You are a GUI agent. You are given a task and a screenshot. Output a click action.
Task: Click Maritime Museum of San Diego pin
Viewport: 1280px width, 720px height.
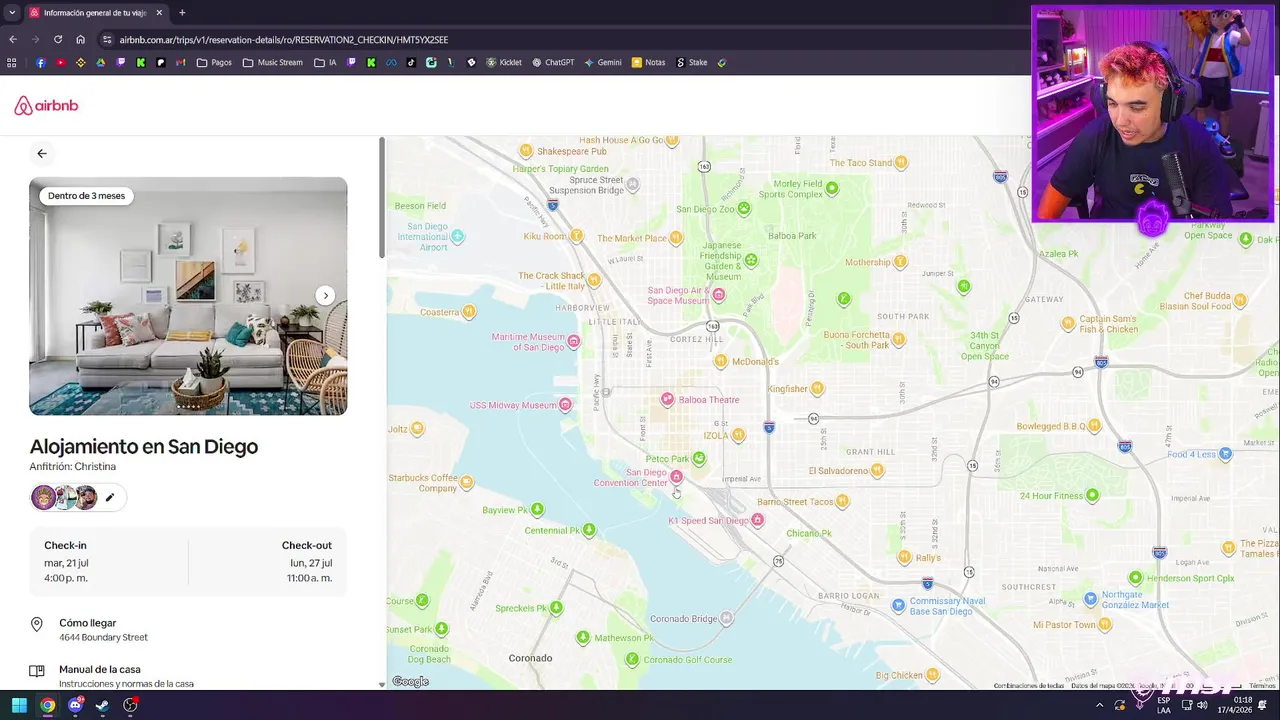click(x=573, y=342)
